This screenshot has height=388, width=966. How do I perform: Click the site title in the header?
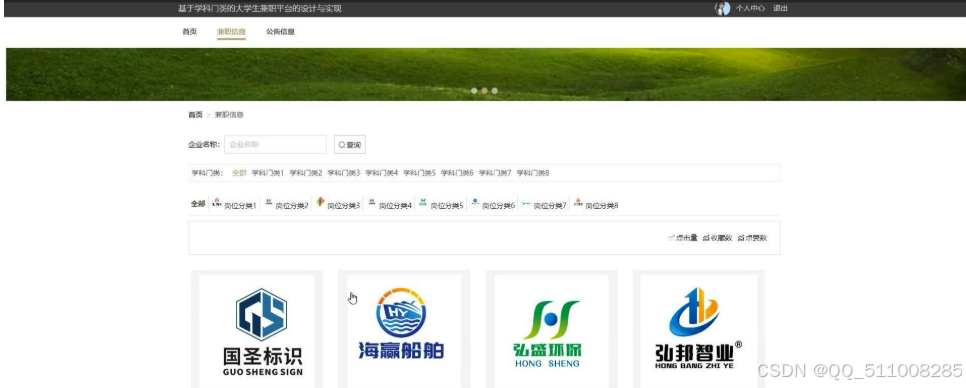[259, 8]
